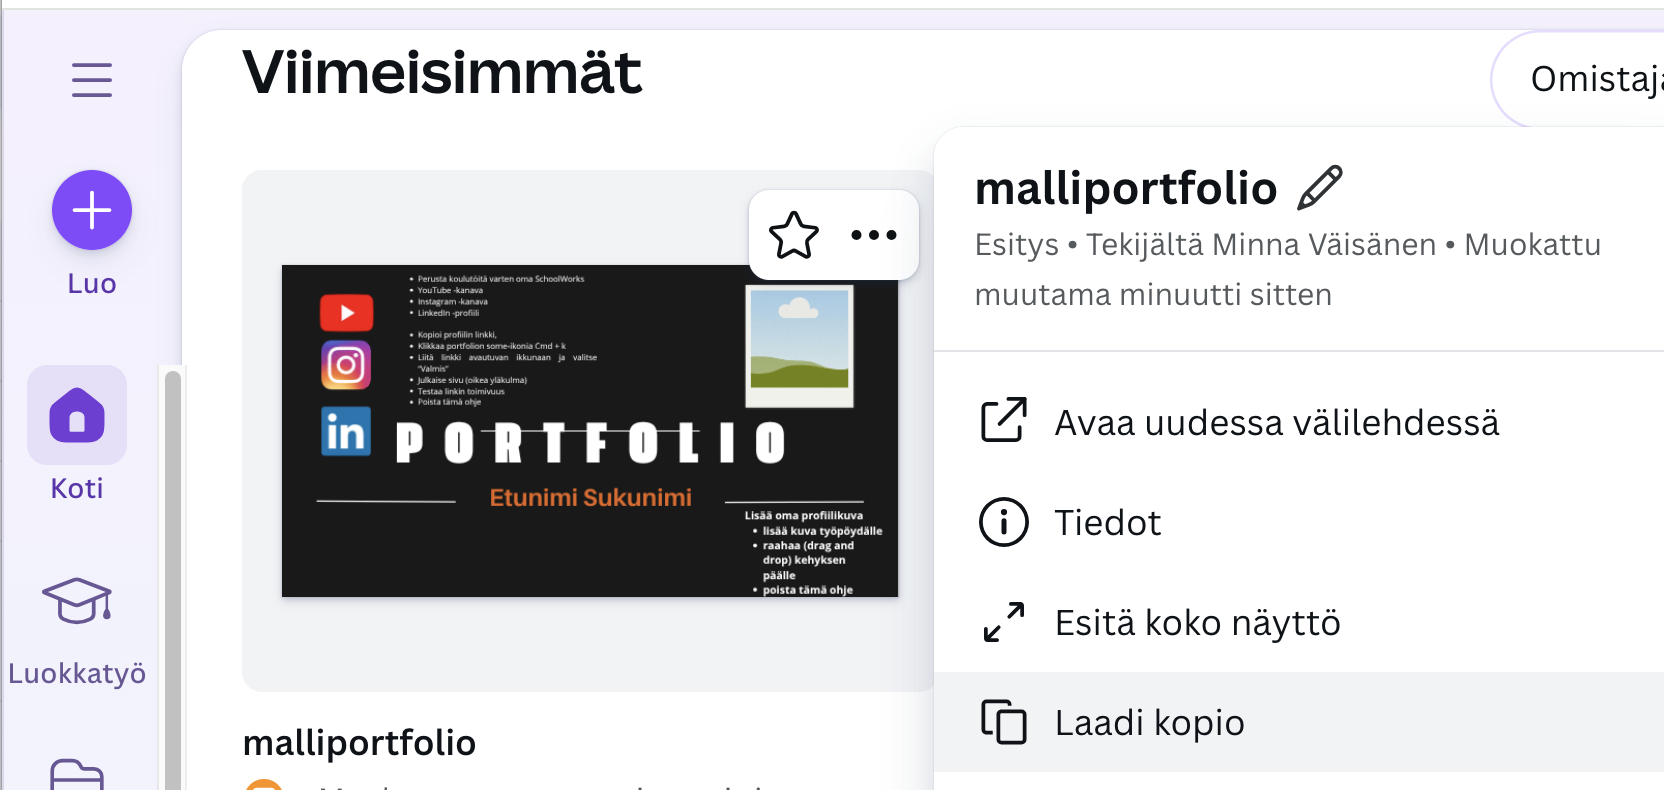
Task: Go to Koti home page
Action: pos(77,415)
